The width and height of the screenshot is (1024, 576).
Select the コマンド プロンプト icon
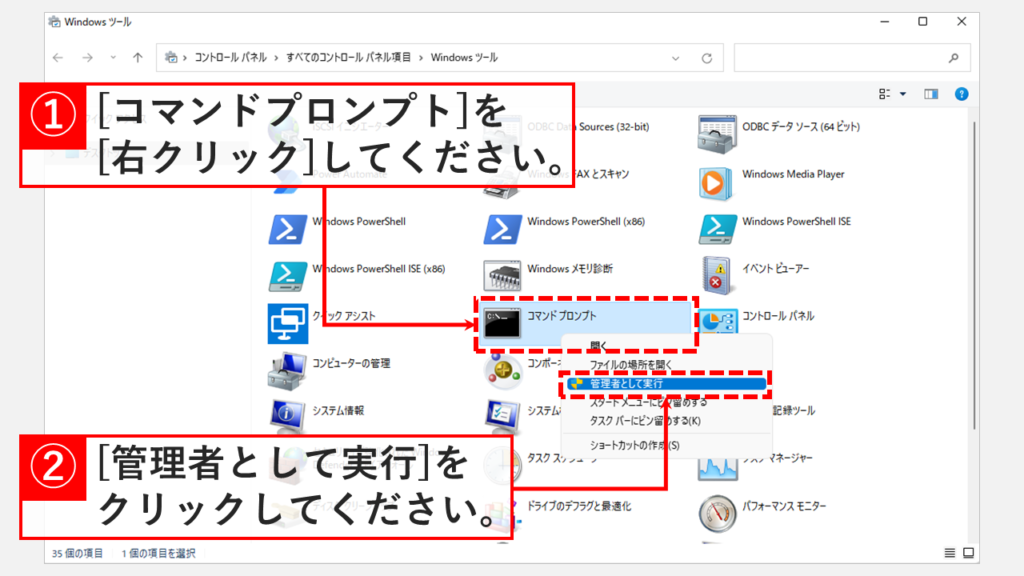coord(502,323)
